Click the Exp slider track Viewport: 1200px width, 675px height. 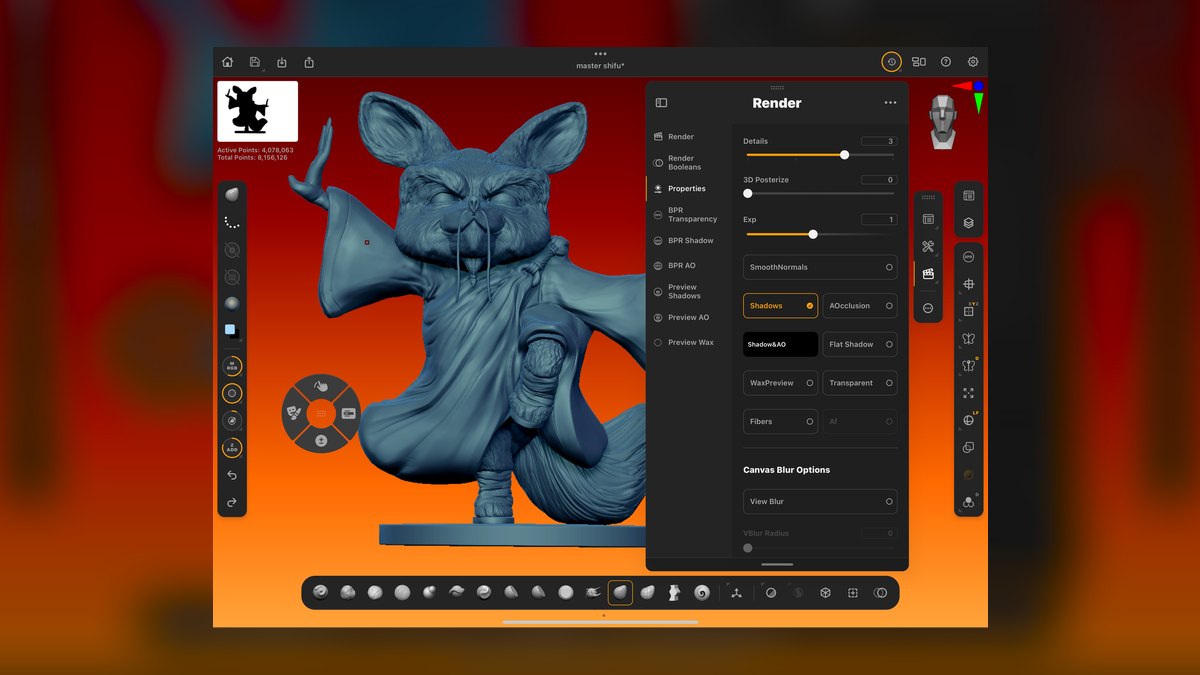[820, 234]
